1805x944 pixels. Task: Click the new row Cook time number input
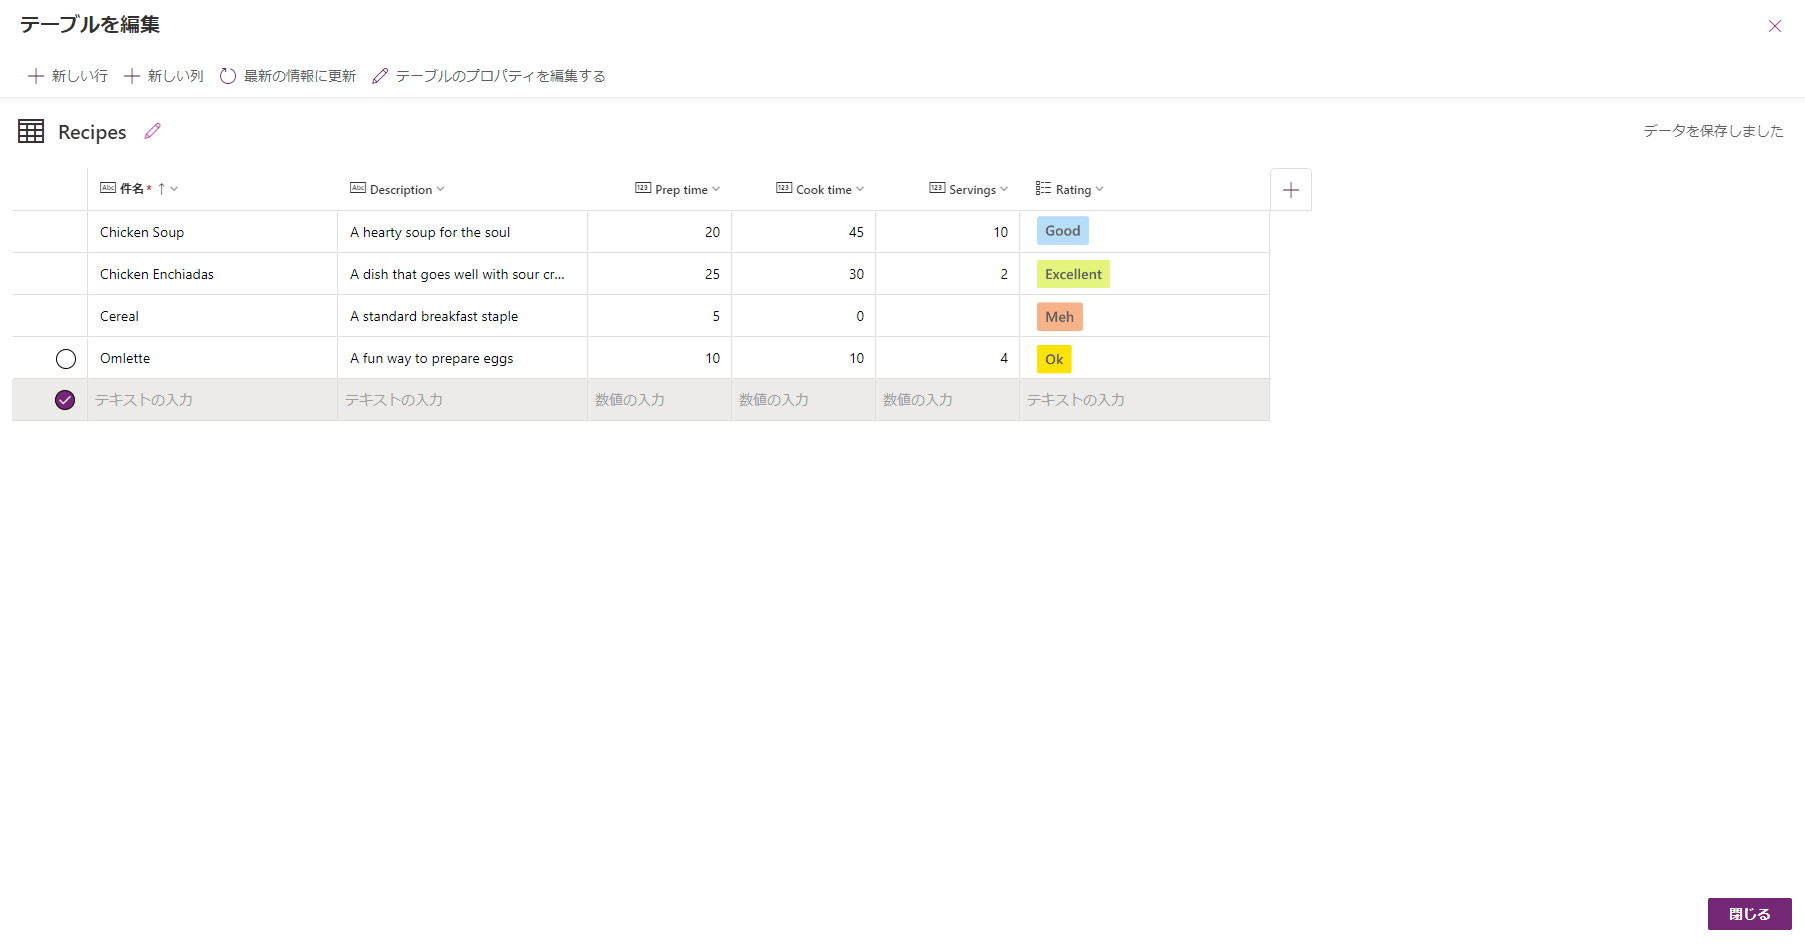[803, 400]
